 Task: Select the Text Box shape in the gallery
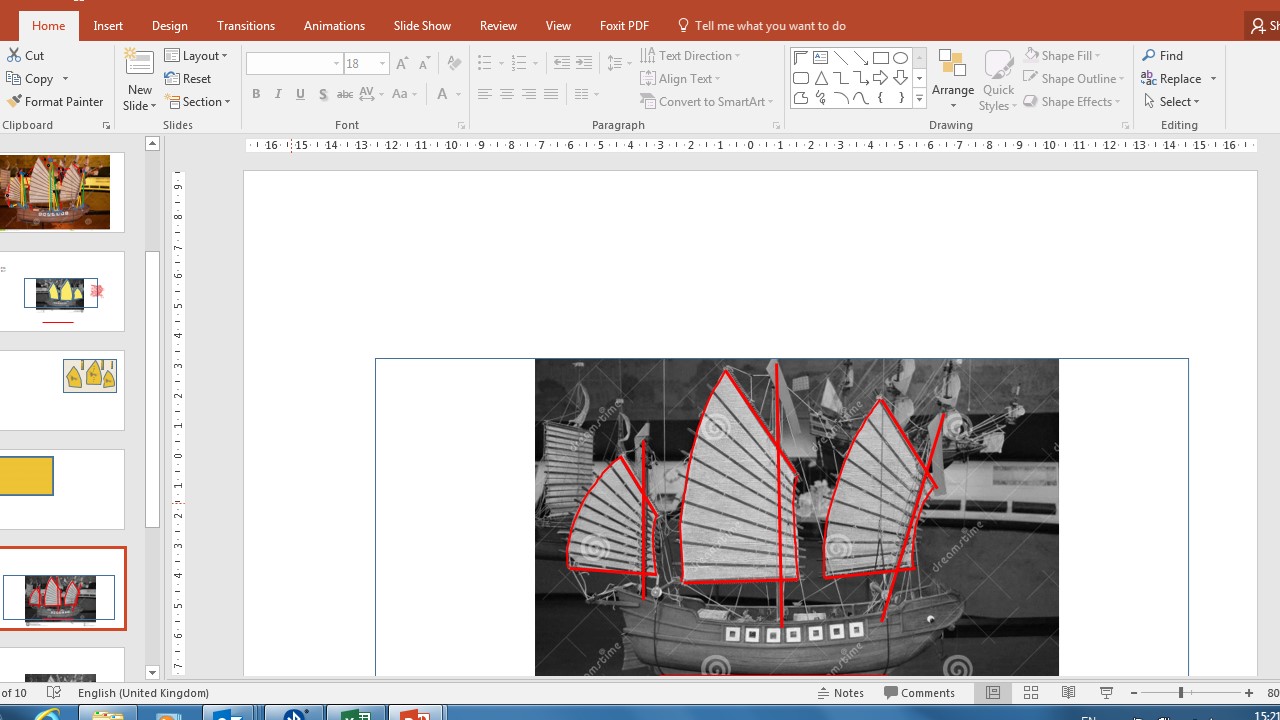coord(821,58)
